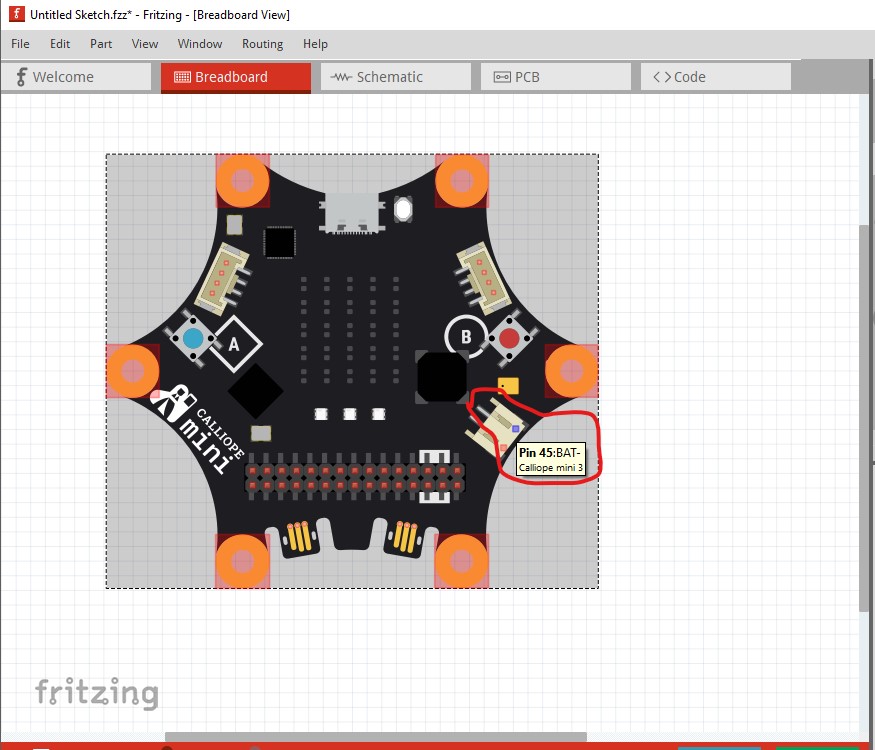Click the left gold edge contacts at the bottom
The height and width of the screenshot is (750, 875).
click(x=299, y=537)
